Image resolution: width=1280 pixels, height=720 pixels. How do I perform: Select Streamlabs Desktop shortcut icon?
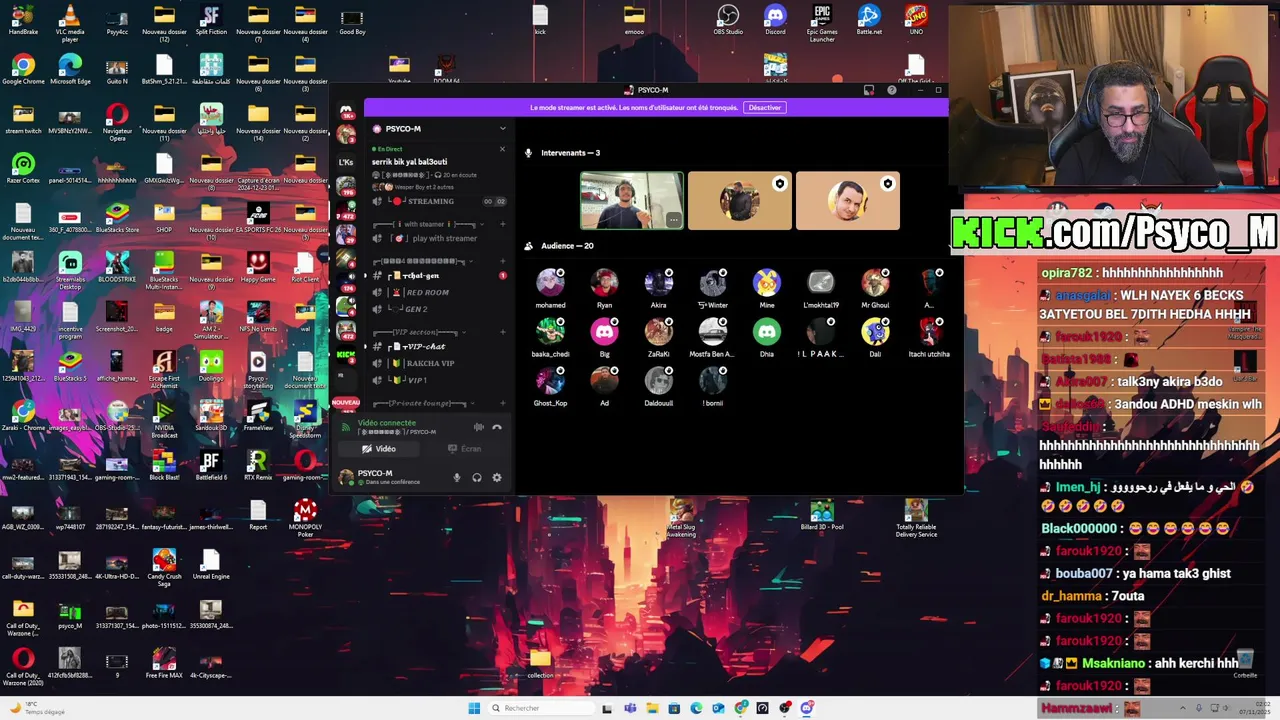pos(70,269)
